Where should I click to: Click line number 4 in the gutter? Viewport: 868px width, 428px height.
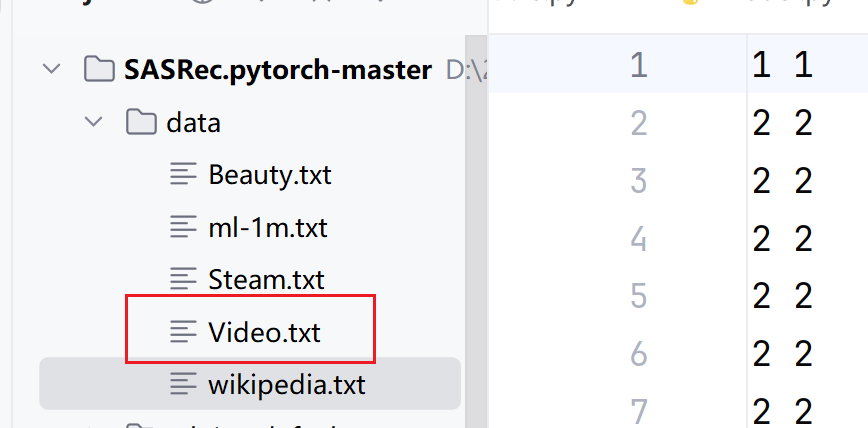[x=638, y=239]
